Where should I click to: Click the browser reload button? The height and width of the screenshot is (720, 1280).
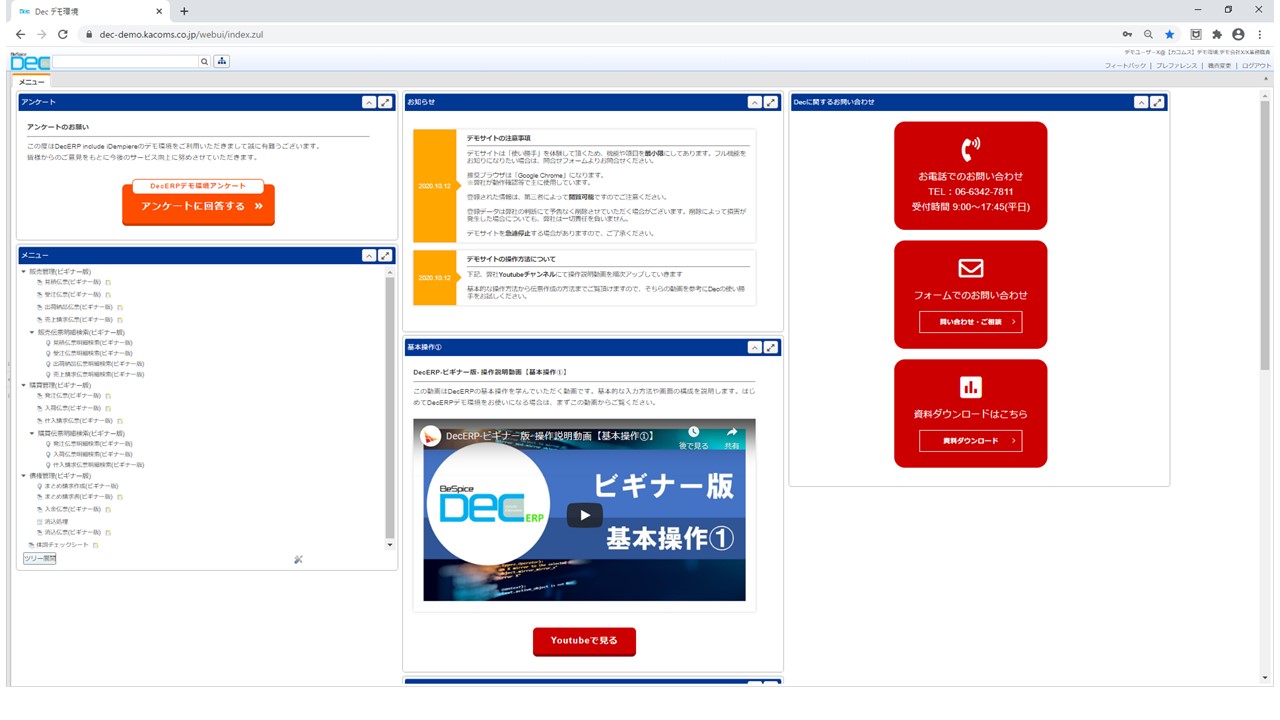pyautogui.click(x=62, y=34)
